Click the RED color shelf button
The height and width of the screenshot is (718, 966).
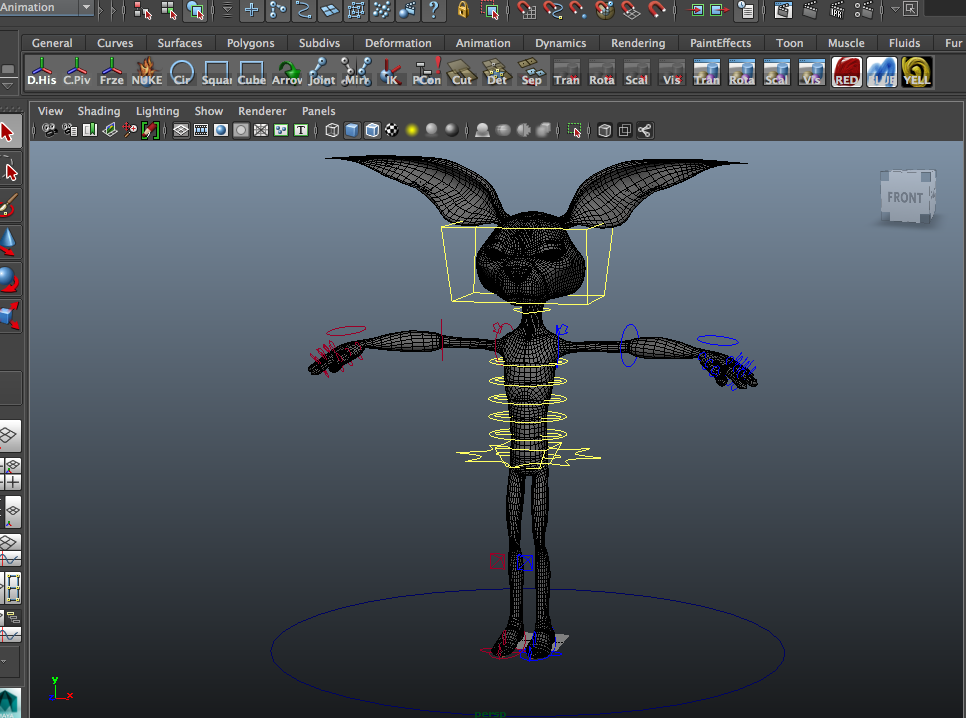click(847, 72)
